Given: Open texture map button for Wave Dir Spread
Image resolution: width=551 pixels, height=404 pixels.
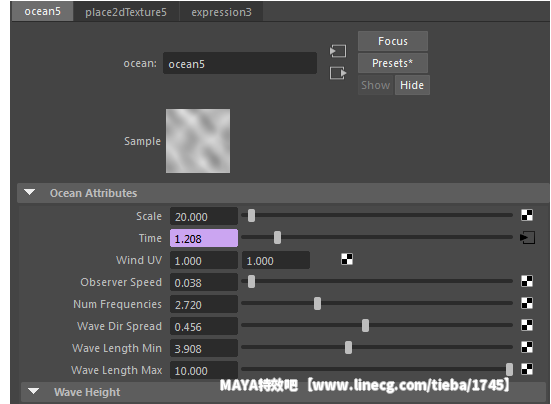Looking at the screenshot, I should [x=527, y=325].
